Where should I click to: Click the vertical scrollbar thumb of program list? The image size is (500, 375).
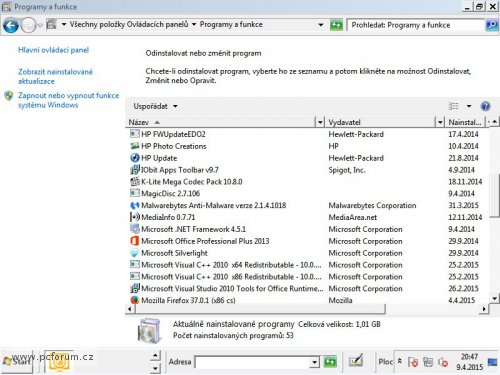495,195
